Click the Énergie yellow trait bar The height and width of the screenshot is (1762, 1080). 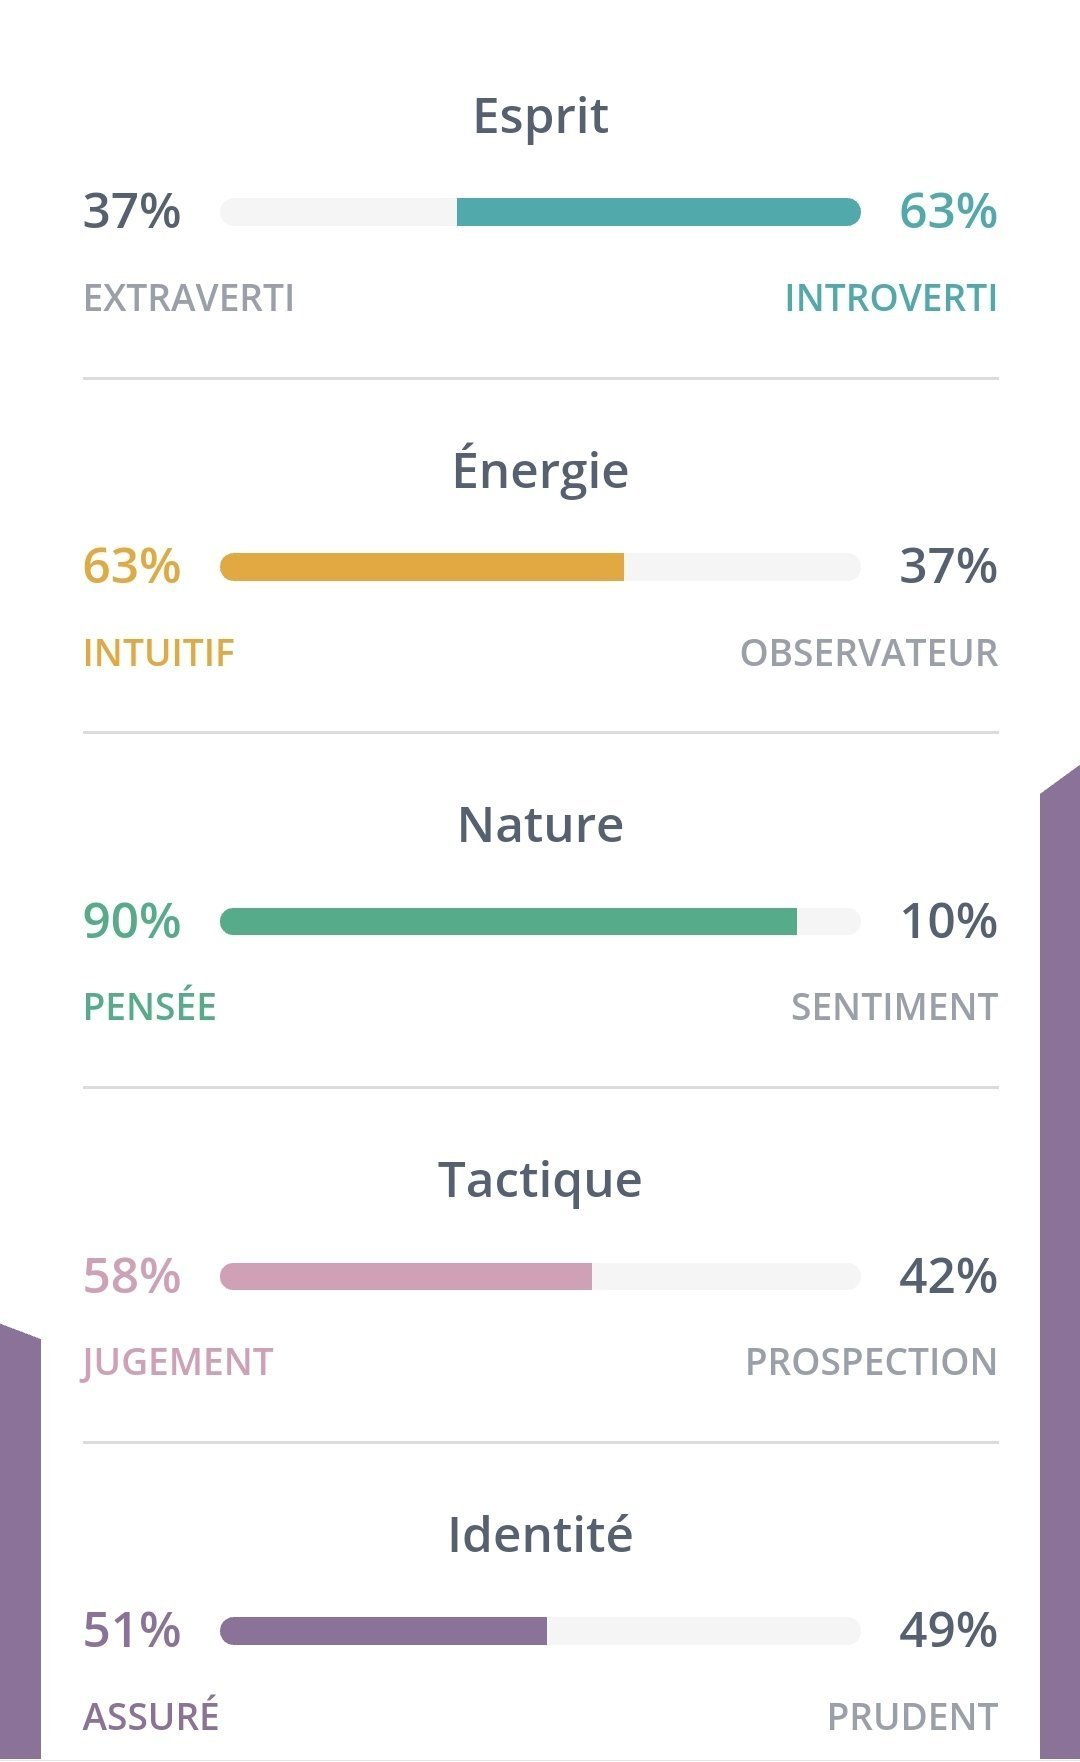pyautogui.click(x=540, y=567)
